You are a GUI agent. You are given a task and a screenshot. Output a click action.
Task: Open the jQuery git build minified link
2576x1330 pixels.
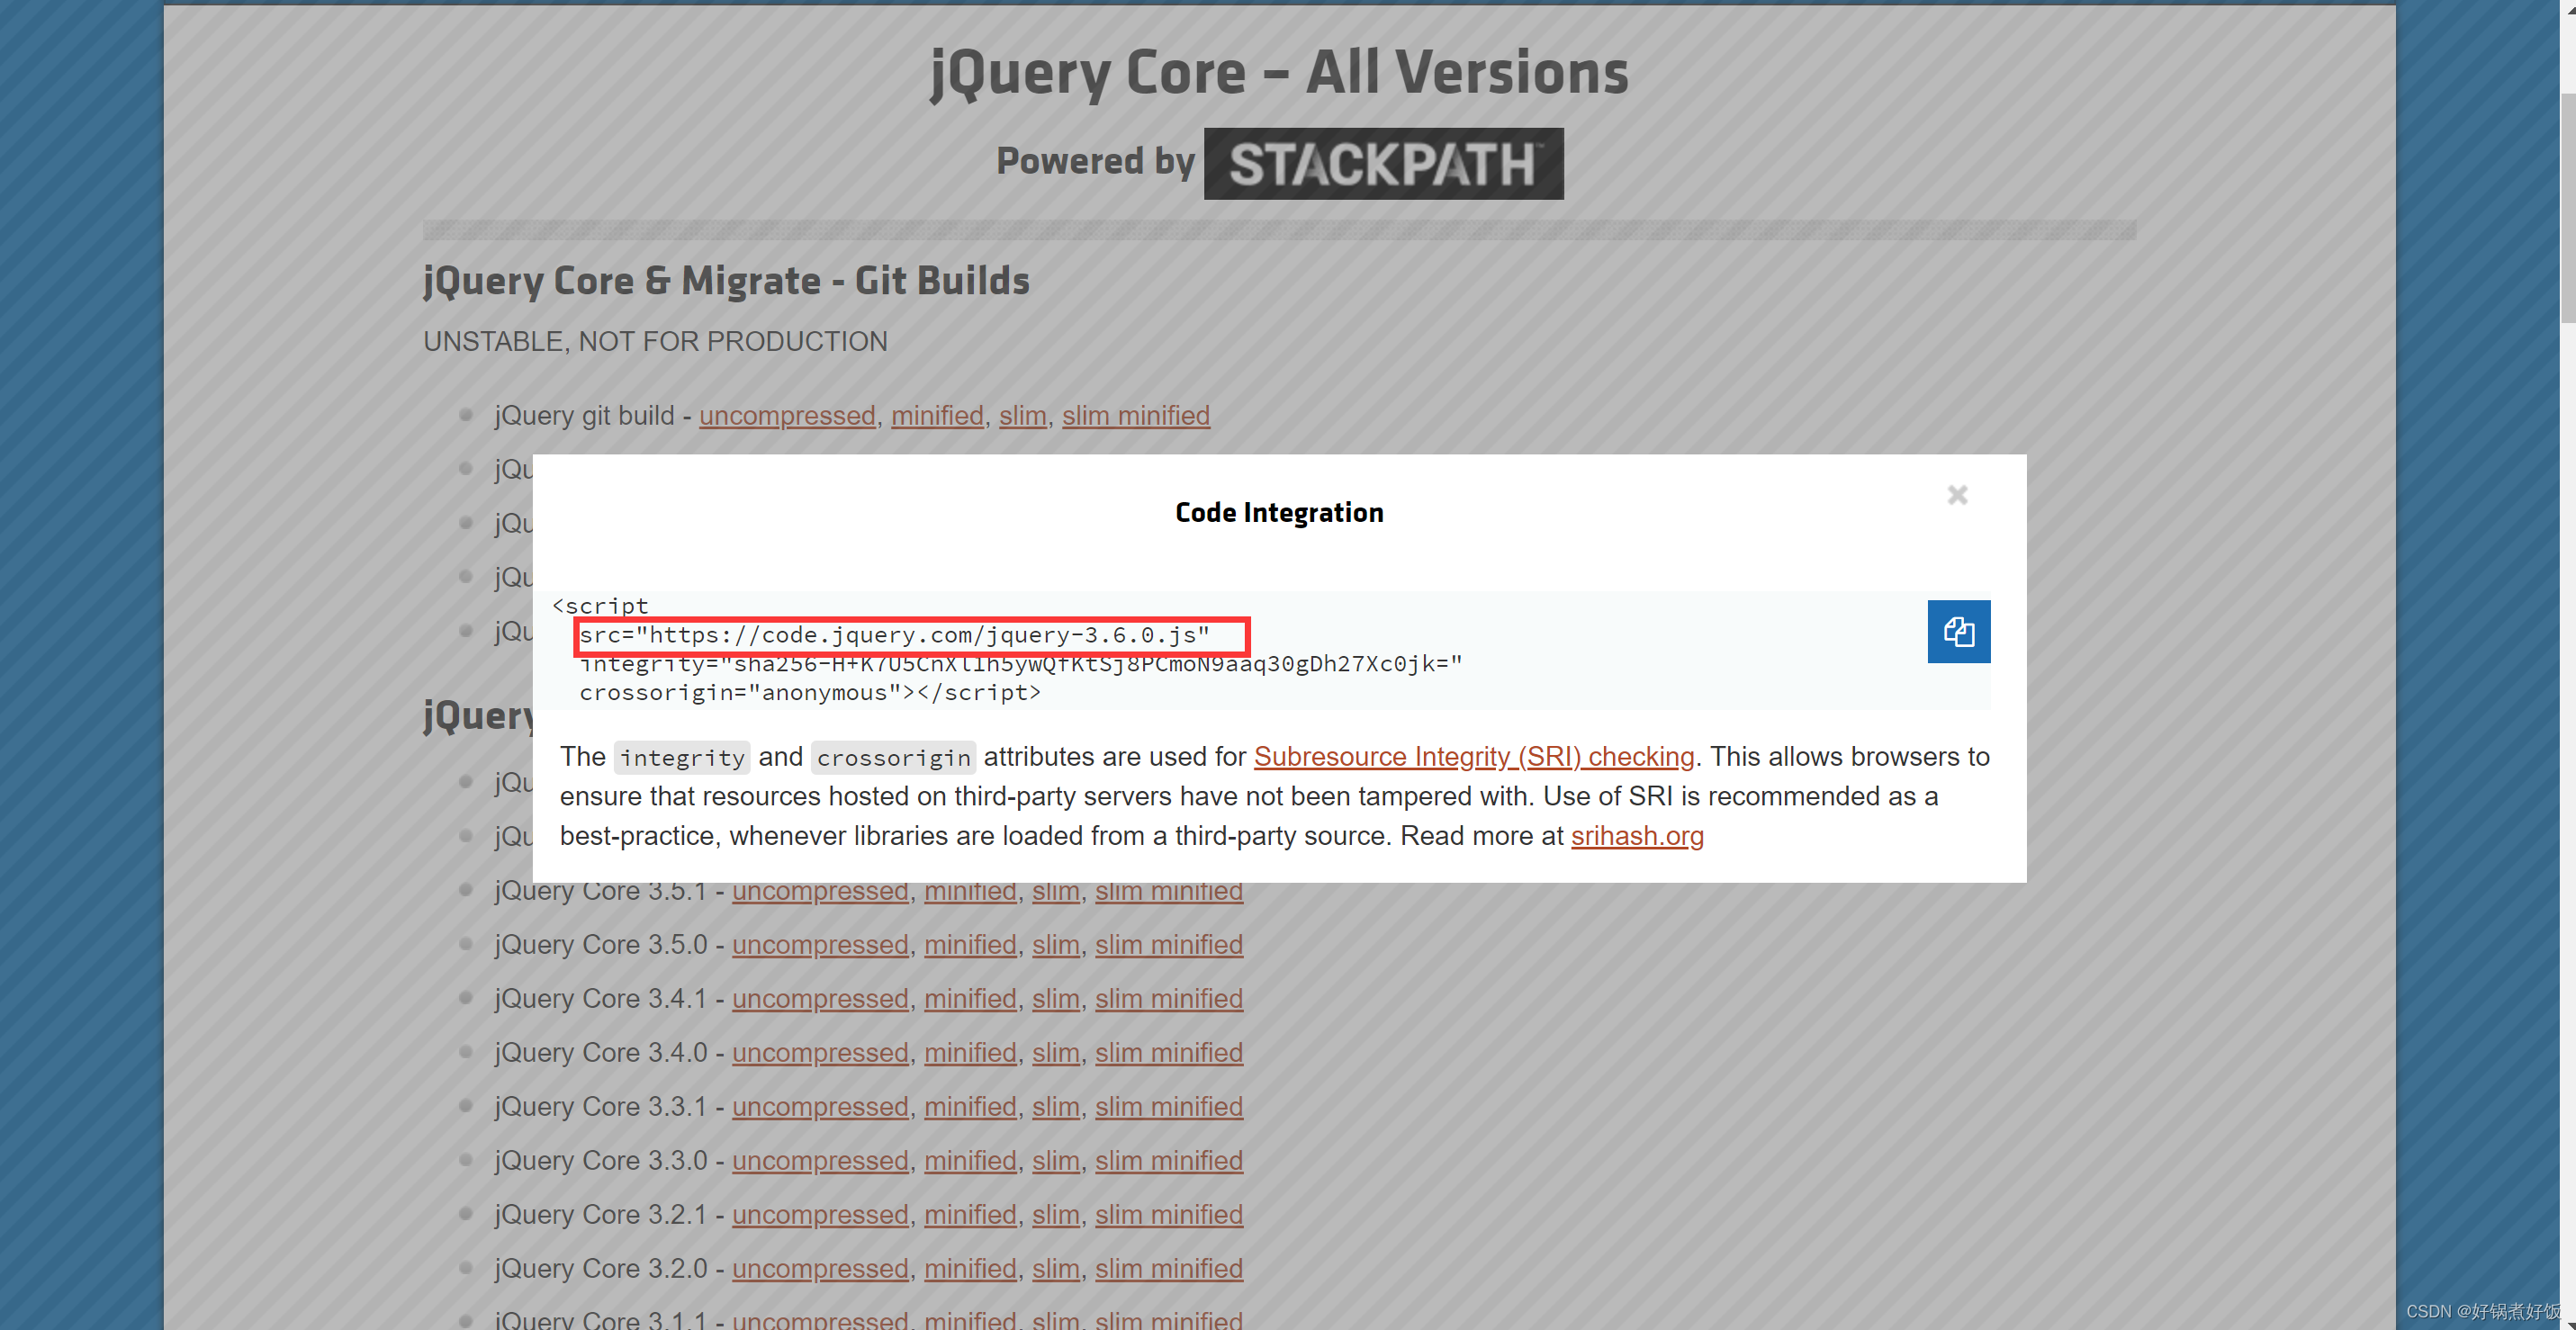coord(936,415)
